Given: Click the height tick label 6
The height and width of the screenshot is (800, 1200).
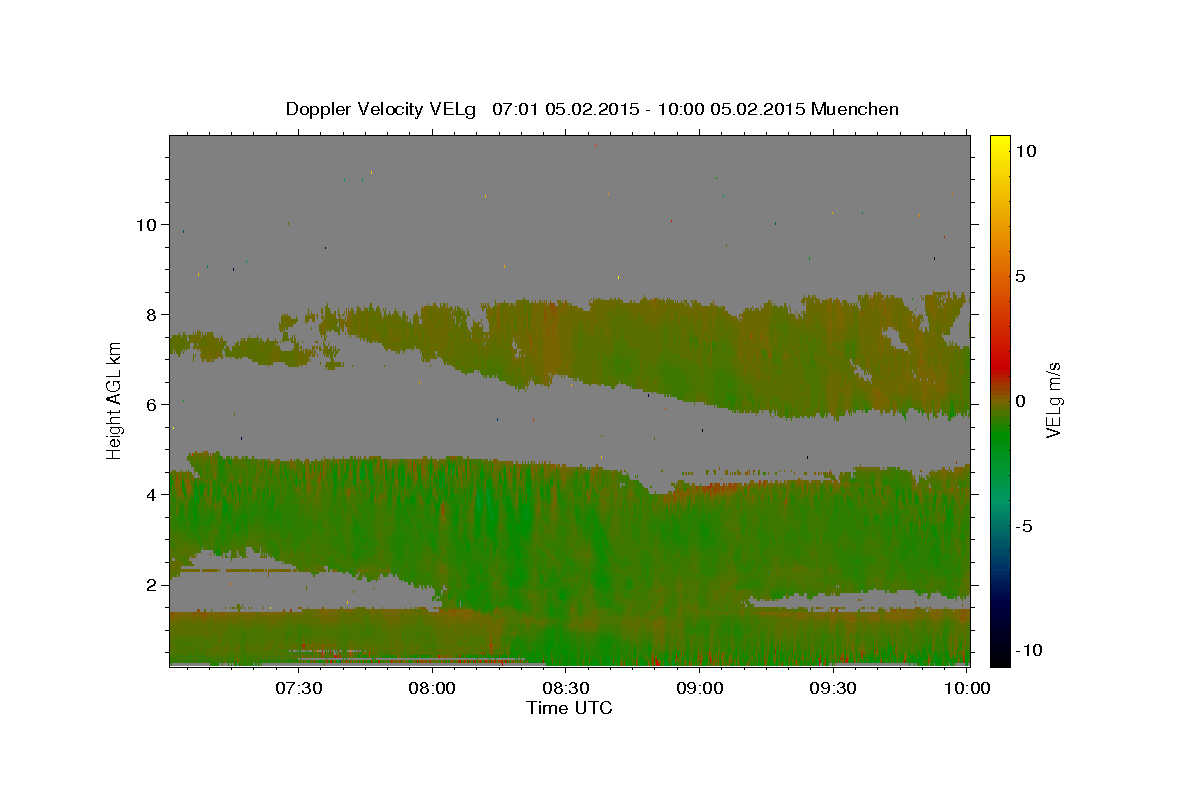Looking at the screenshot, I should (x=153, y=405).
